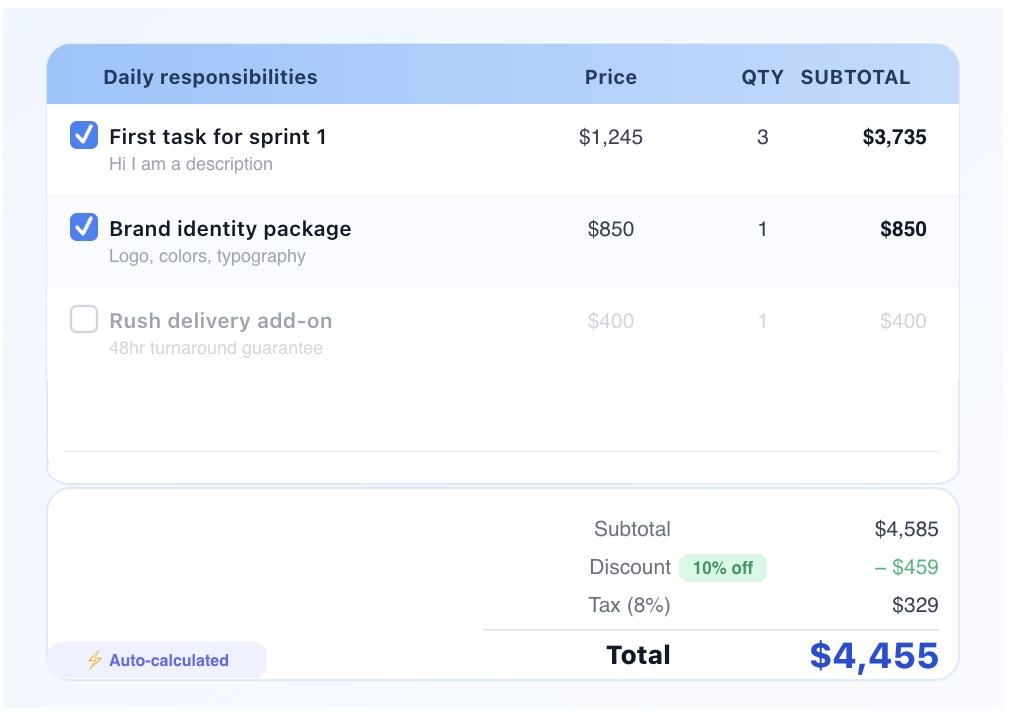The image size is (1018, 724).
Task: Click the $400 price of Rush delivery
Action: (610, 321)
